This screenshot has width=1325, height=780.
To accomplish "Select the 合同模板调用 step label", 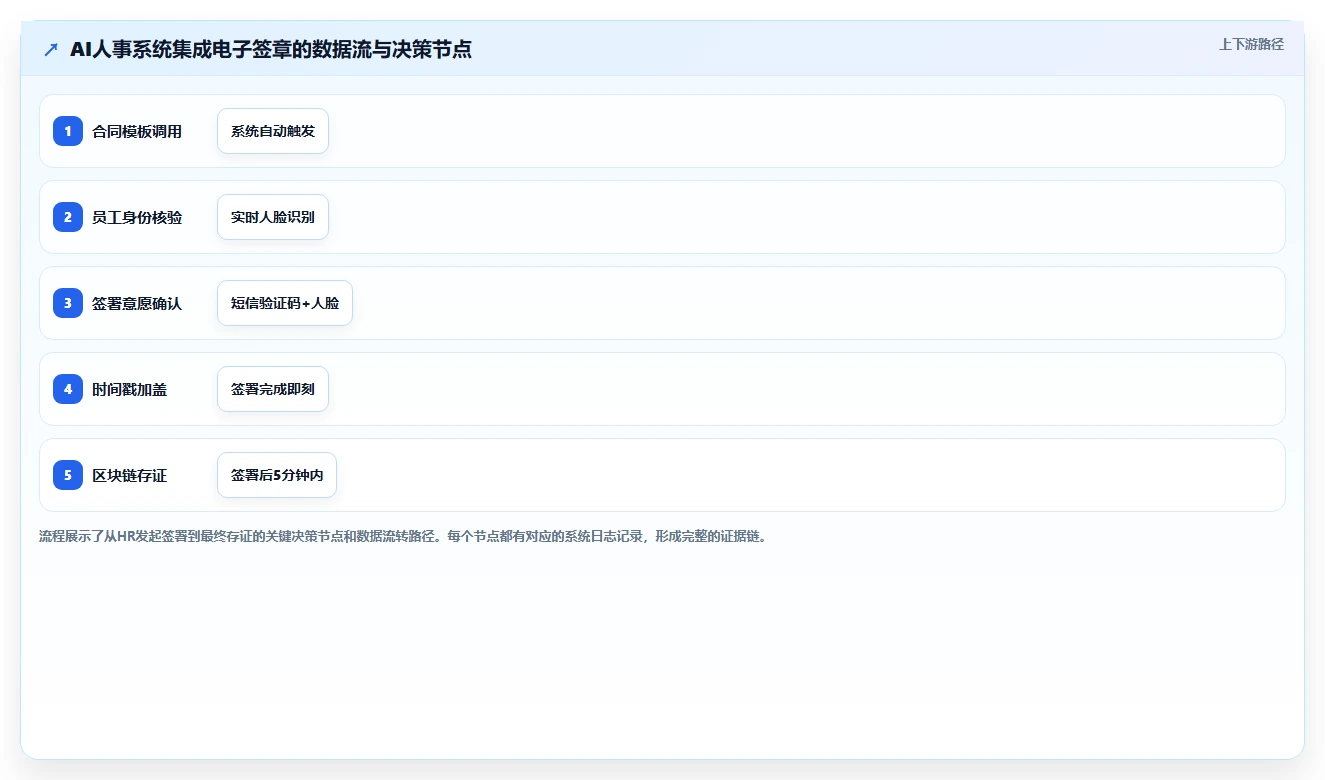I will pyautogui.click(x=137, y=131).
